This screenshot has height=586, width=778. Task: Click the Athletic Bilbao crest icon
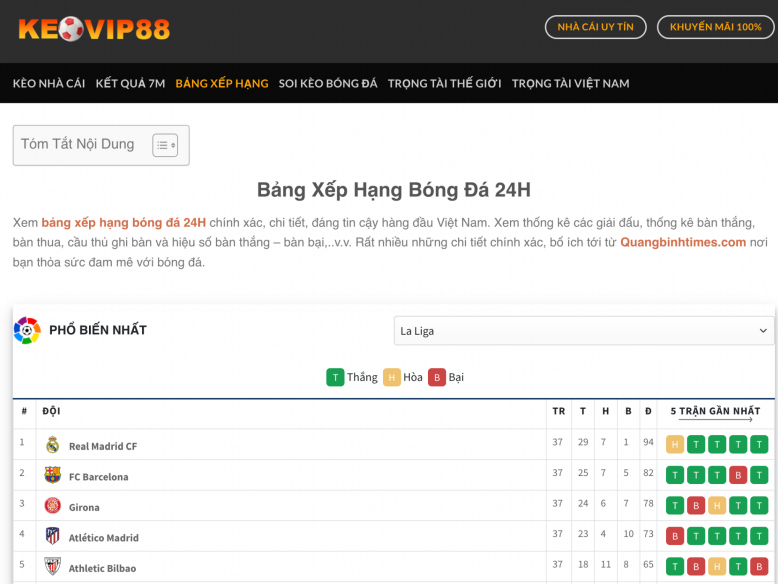[x=53, y=567]
